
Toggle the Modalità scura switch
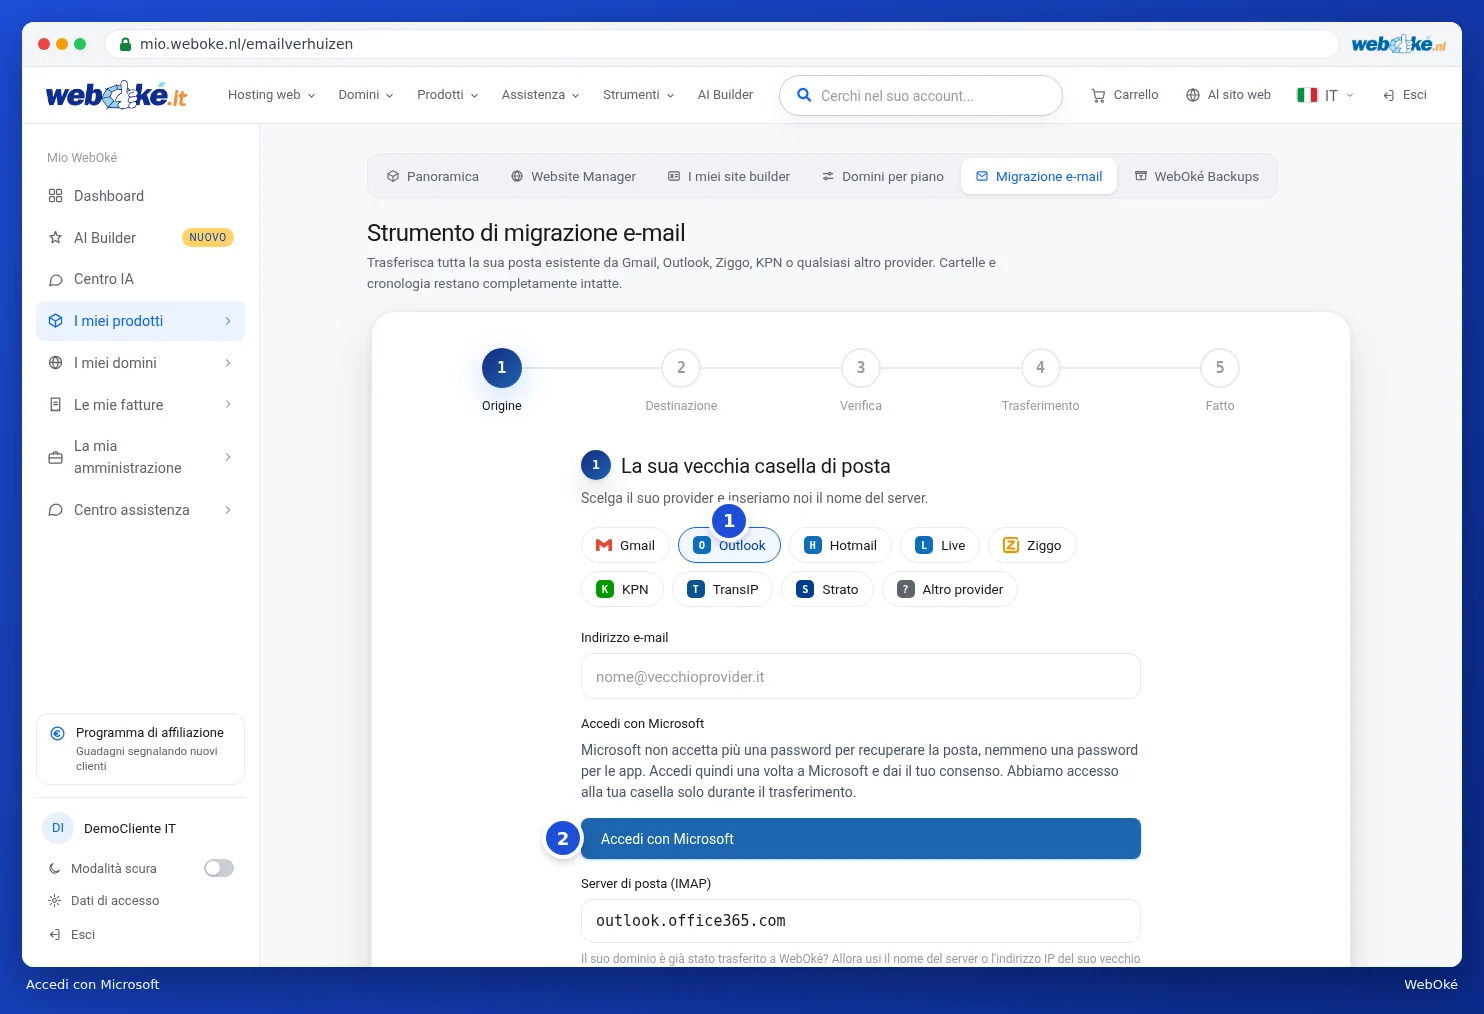pyautogui.click(x=219, y=868)
